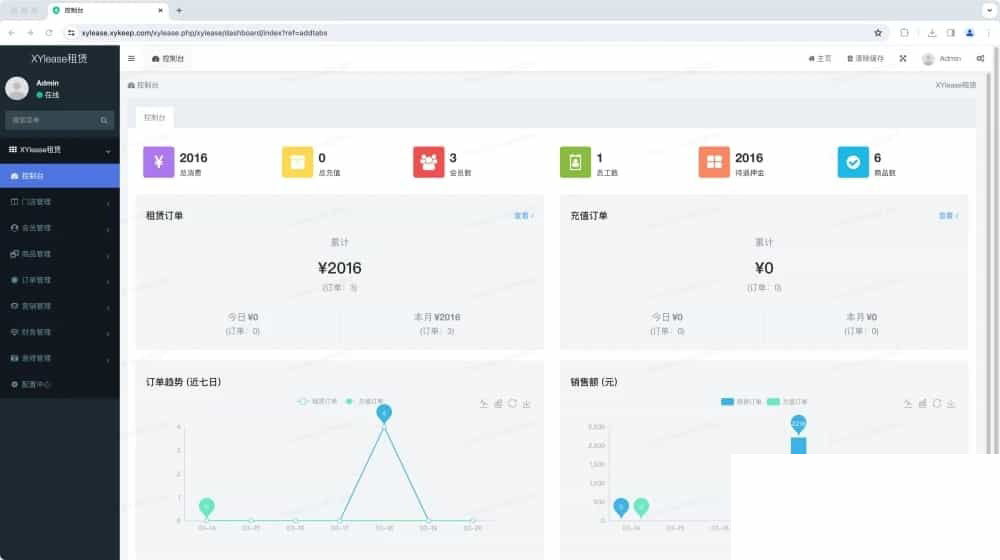Click the green staff count icon
The width and height of the screenshot is (1000, 560).
tap(575, 162)
